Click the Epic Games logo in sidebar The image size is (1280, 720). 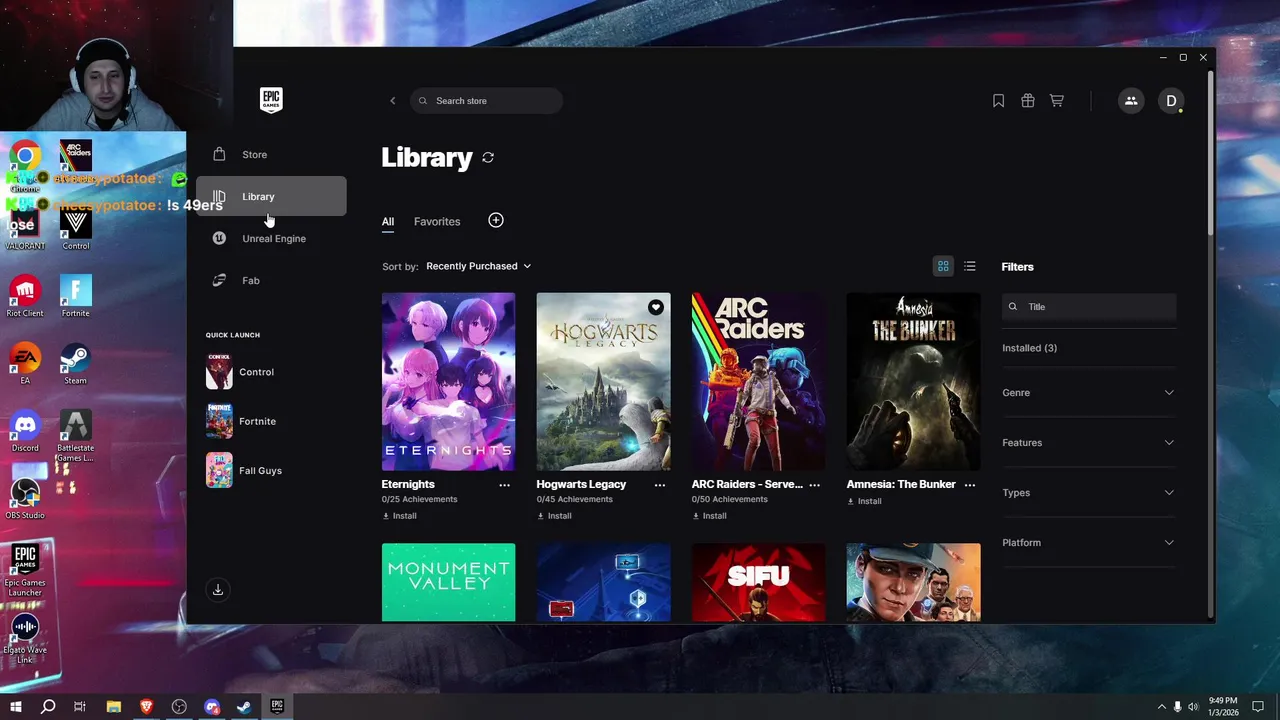[271, 100]
